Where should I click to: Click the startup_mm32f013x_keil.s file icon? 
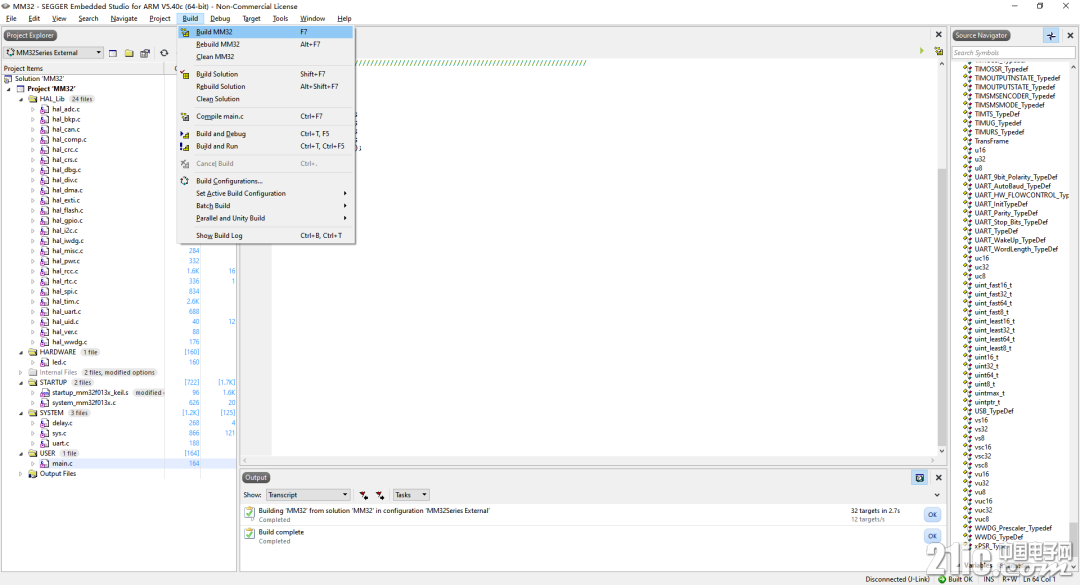click(x=45, y=393)
